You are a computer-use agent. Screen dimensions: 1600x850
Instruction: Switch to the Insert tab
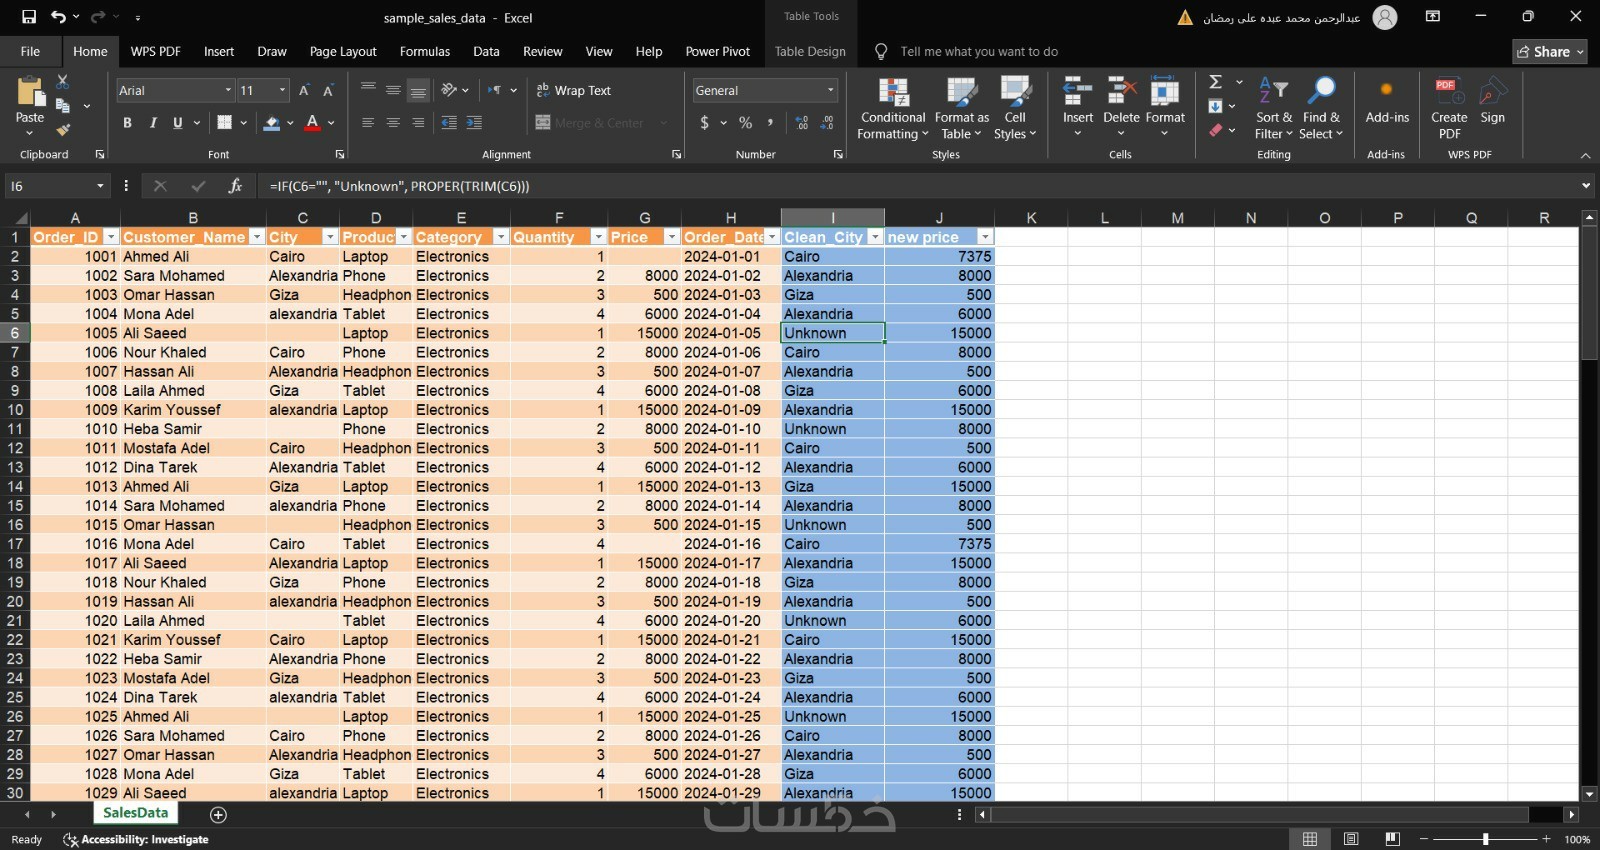(x=219, y=51)
